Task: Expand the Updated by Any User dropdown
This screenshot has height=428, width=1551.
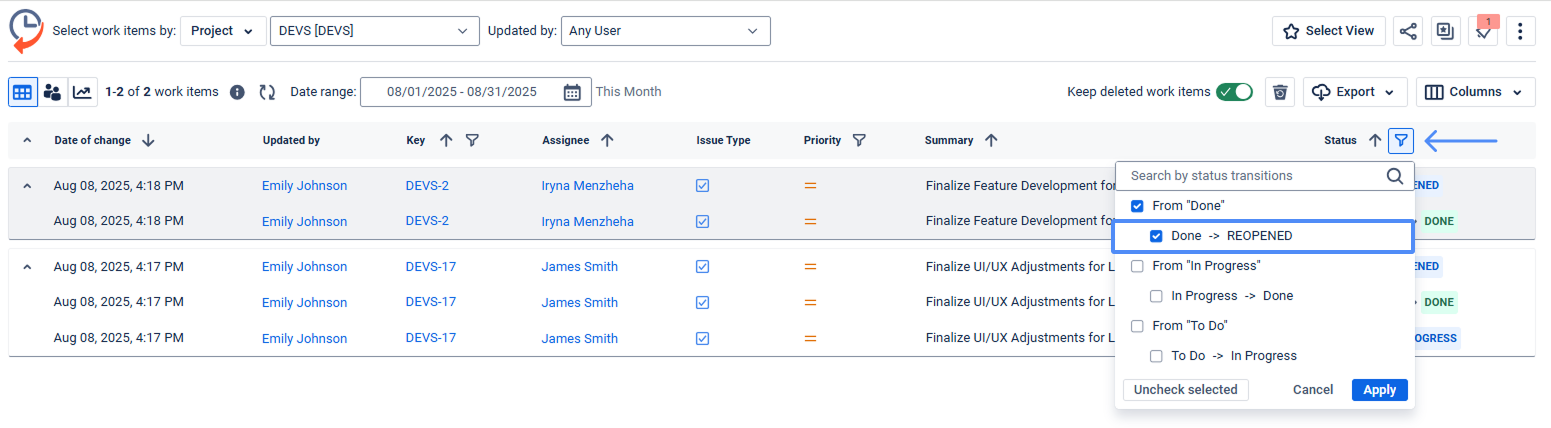Action: [x=665, y=31]
